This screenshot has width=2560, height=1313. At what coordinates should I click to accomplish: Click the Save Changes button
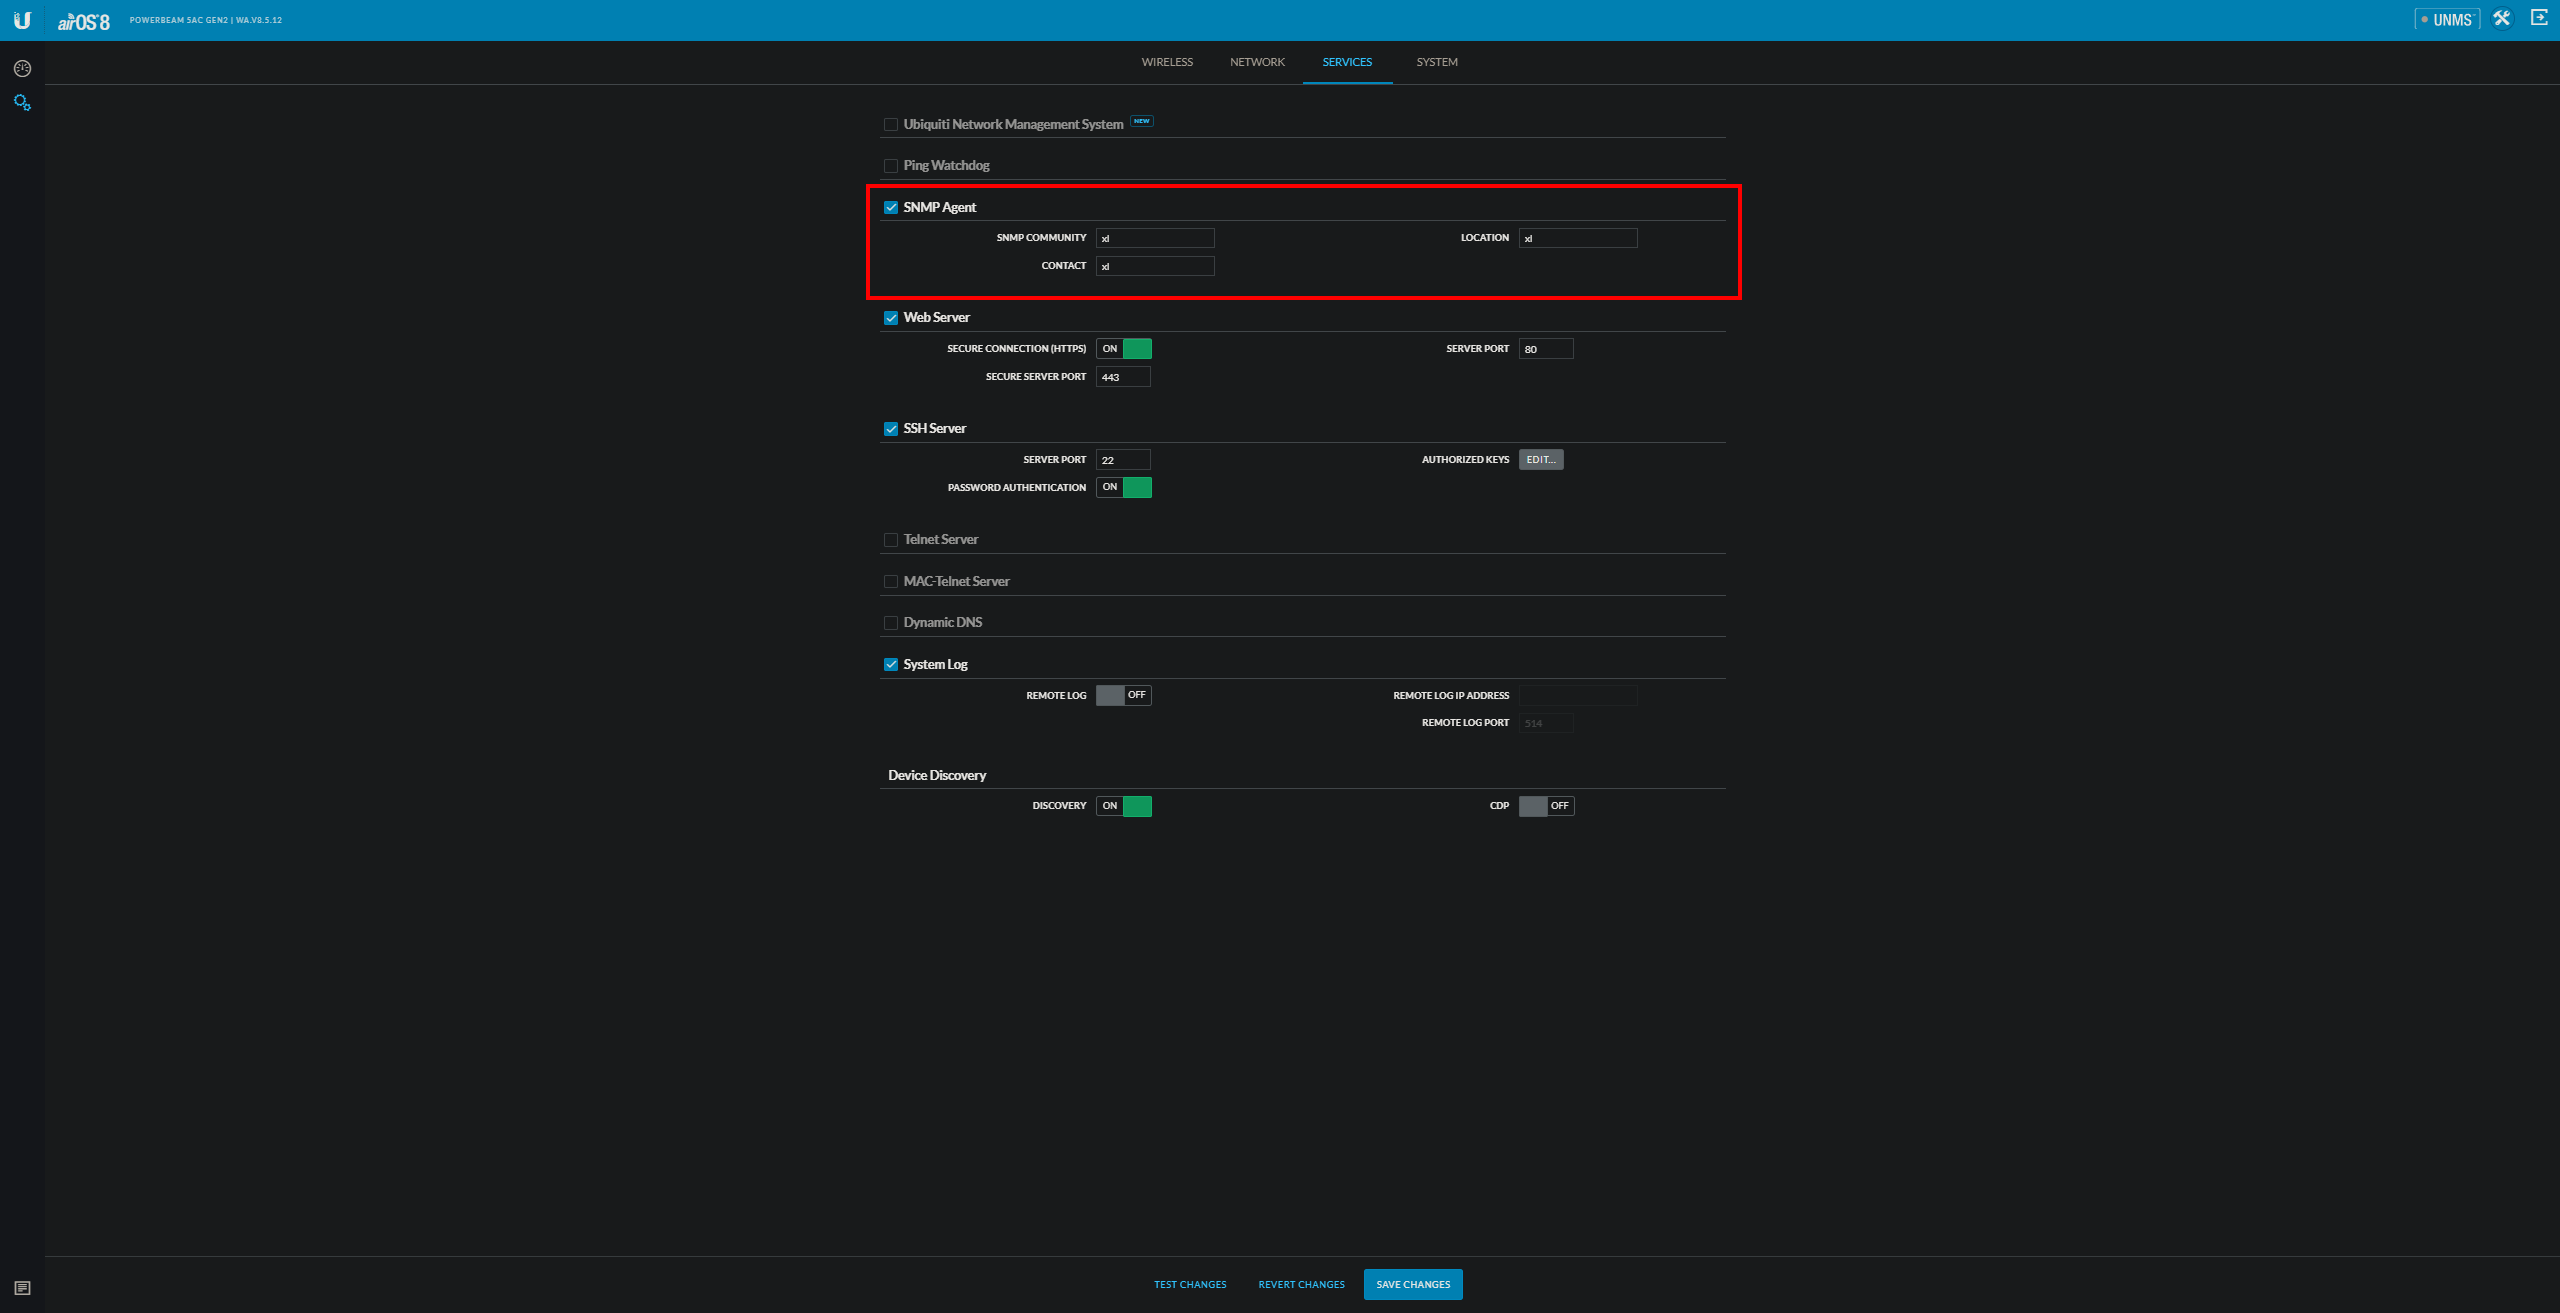[x=1412, y=1285]
